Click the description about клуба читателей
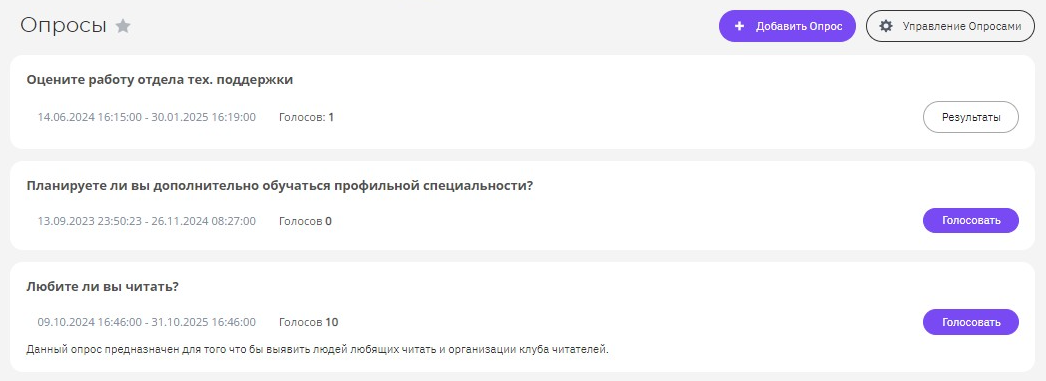 (x=318, y=350)
